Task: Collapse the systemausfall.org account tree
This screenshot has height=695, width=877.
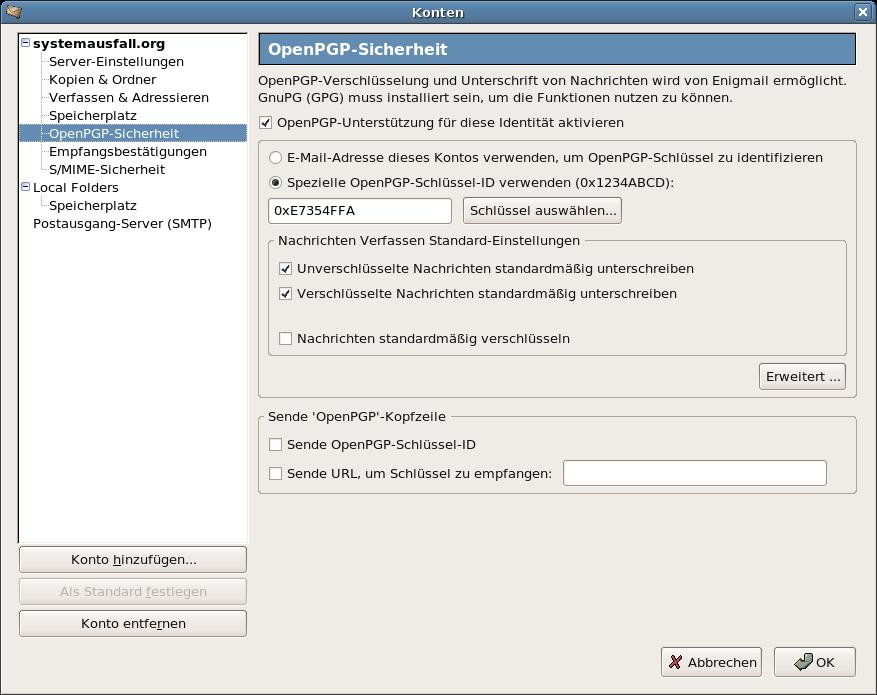Action: pyautogui.click(x=25, y=42)
